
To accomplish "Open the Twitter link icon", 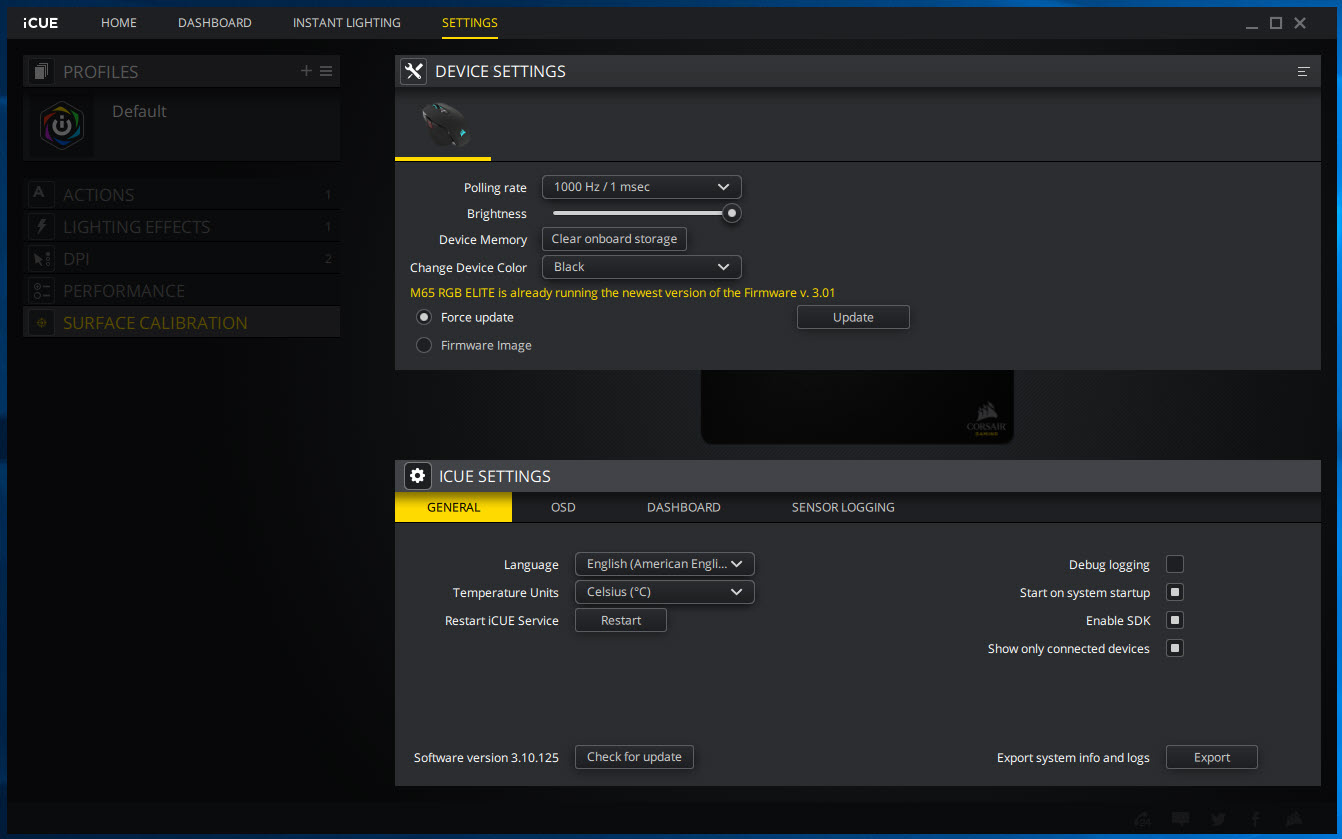I will pyautogui.click(x=1218, y=819).
